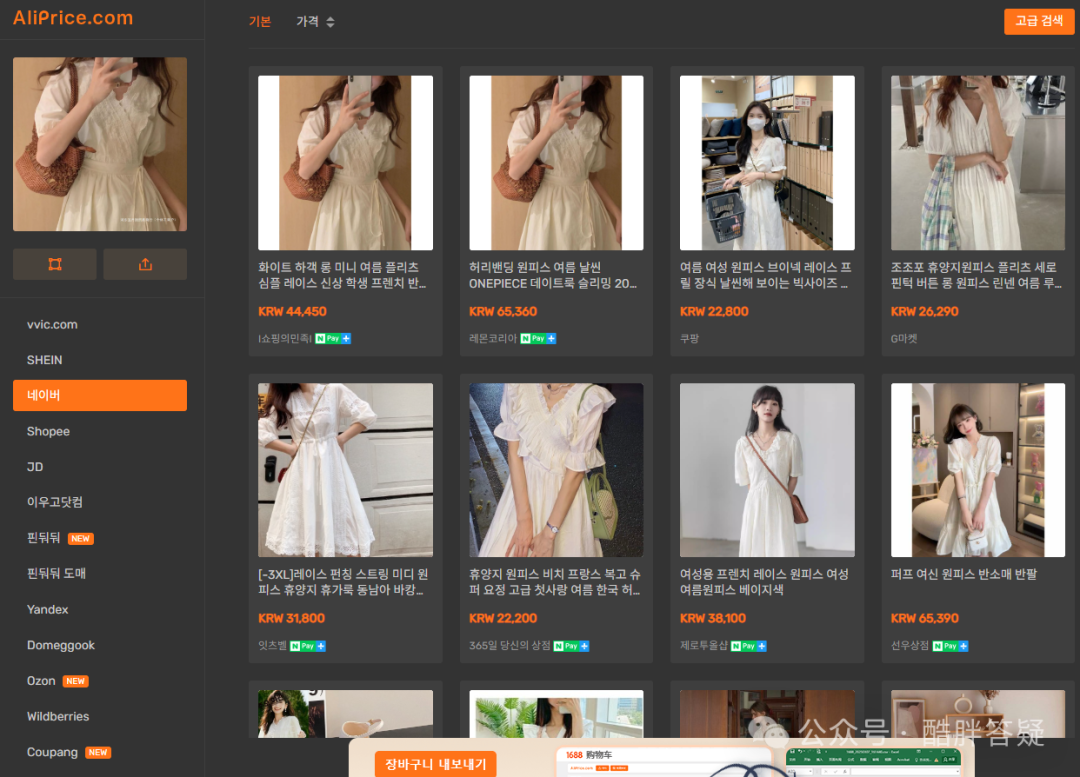
Task: Click N Pay icon beside 365일 당신의 상점
Action: pos(571,646)
